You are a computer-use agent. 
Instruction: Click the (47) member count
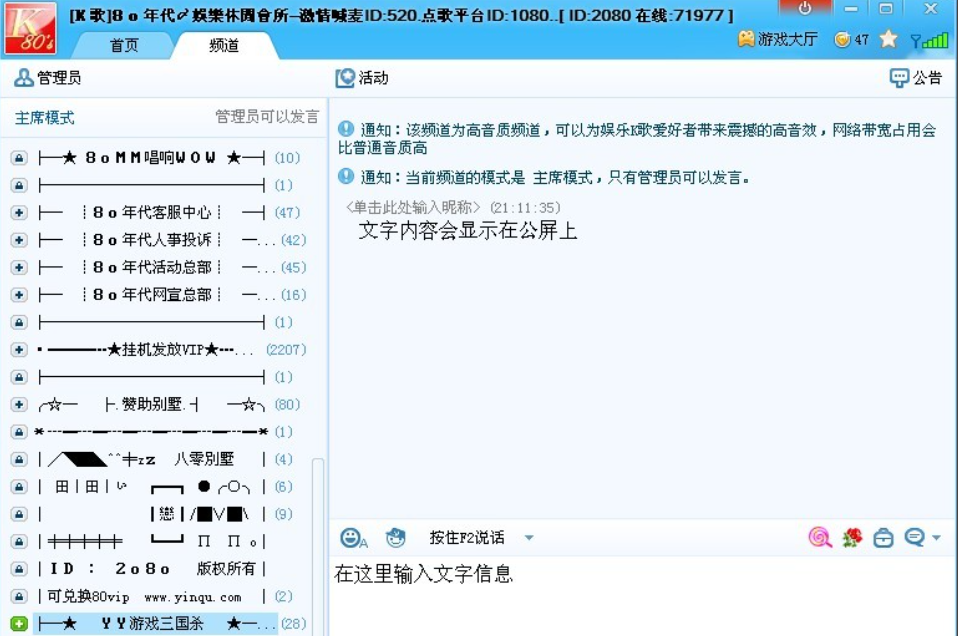tap(287, 213)
